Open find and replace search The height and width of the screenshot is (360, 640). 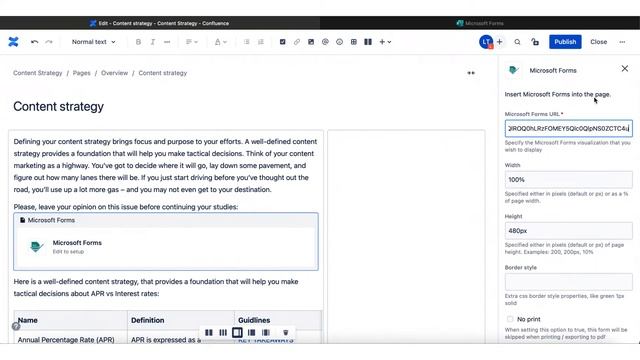point(517,42)
